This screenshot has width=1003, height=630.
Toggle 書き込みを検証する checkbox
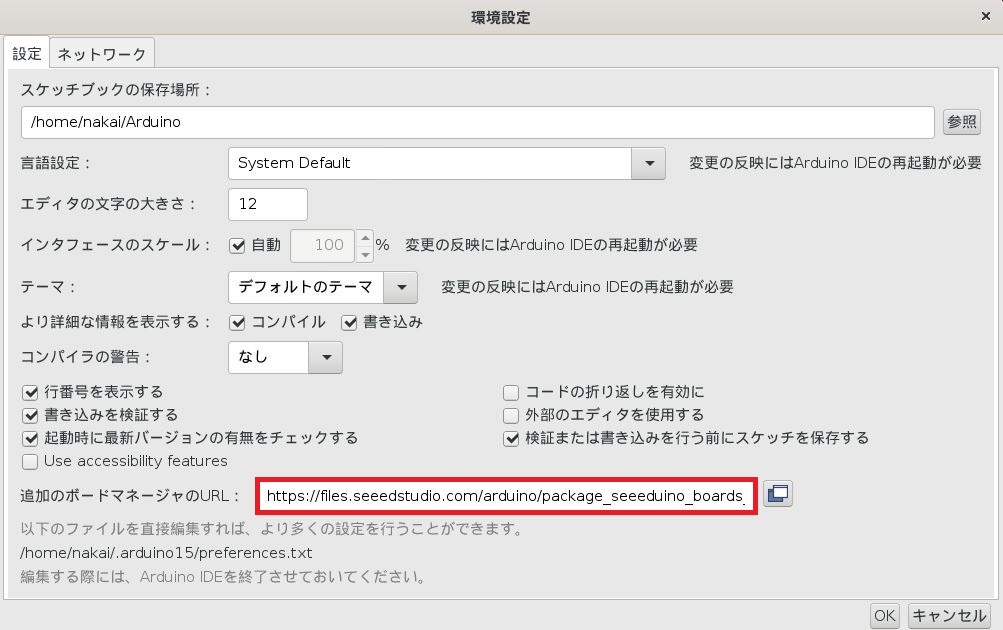click(30, 415)
